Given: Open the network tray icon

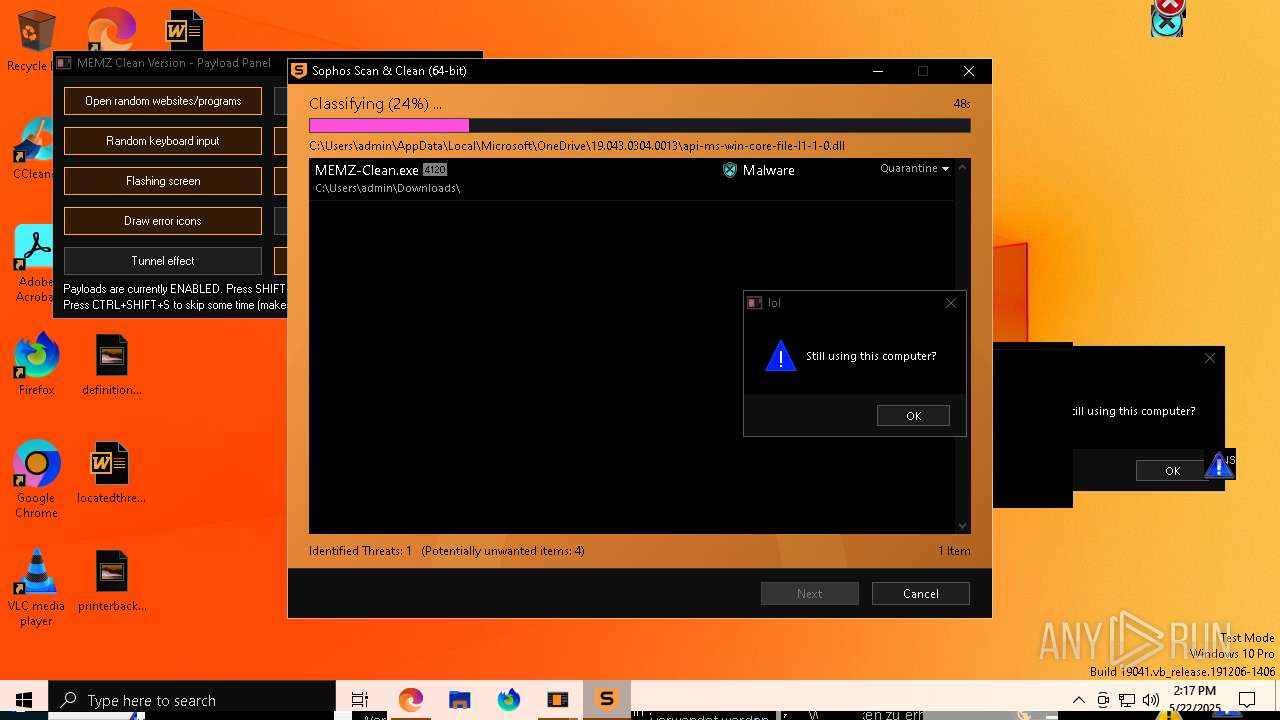Looking at the screenshot, I should point(1127,700).
